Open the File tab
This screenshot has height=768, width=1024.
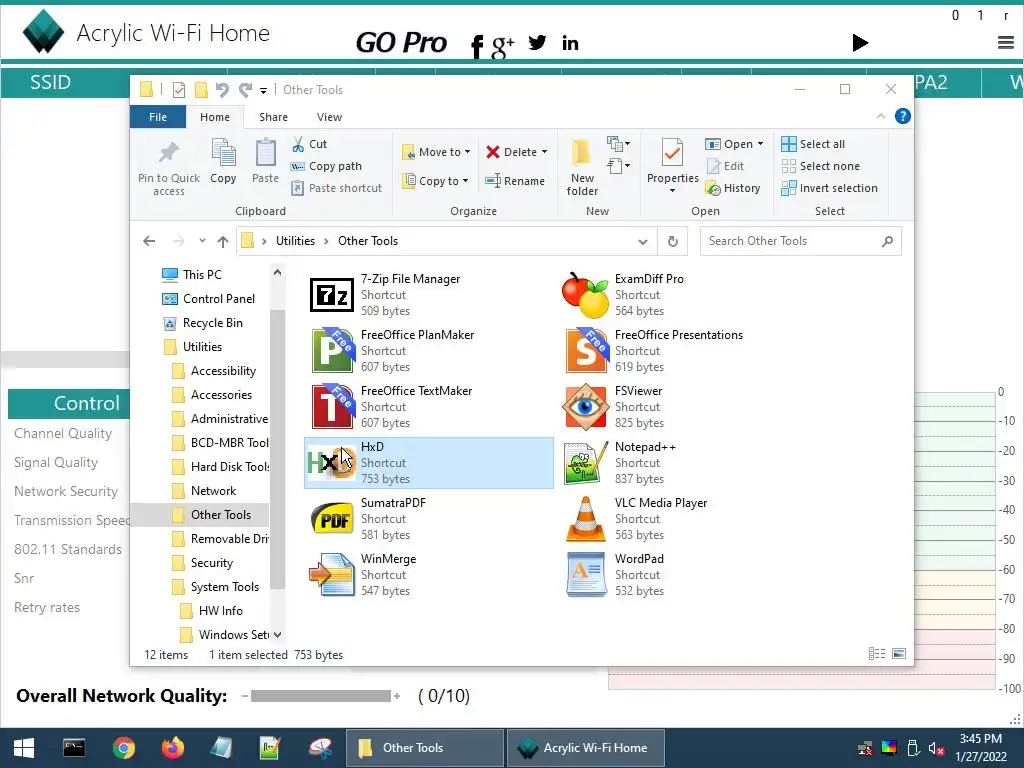click(x=158, y=117)
